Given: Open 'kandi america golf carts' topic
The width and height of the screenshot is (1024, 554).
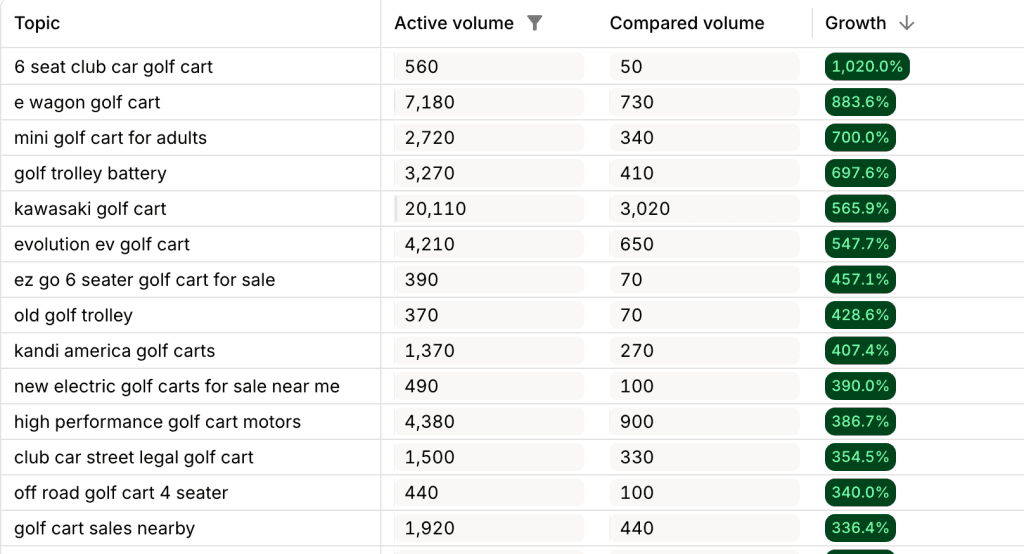Looking at the screenshot, I should [114, 351].
